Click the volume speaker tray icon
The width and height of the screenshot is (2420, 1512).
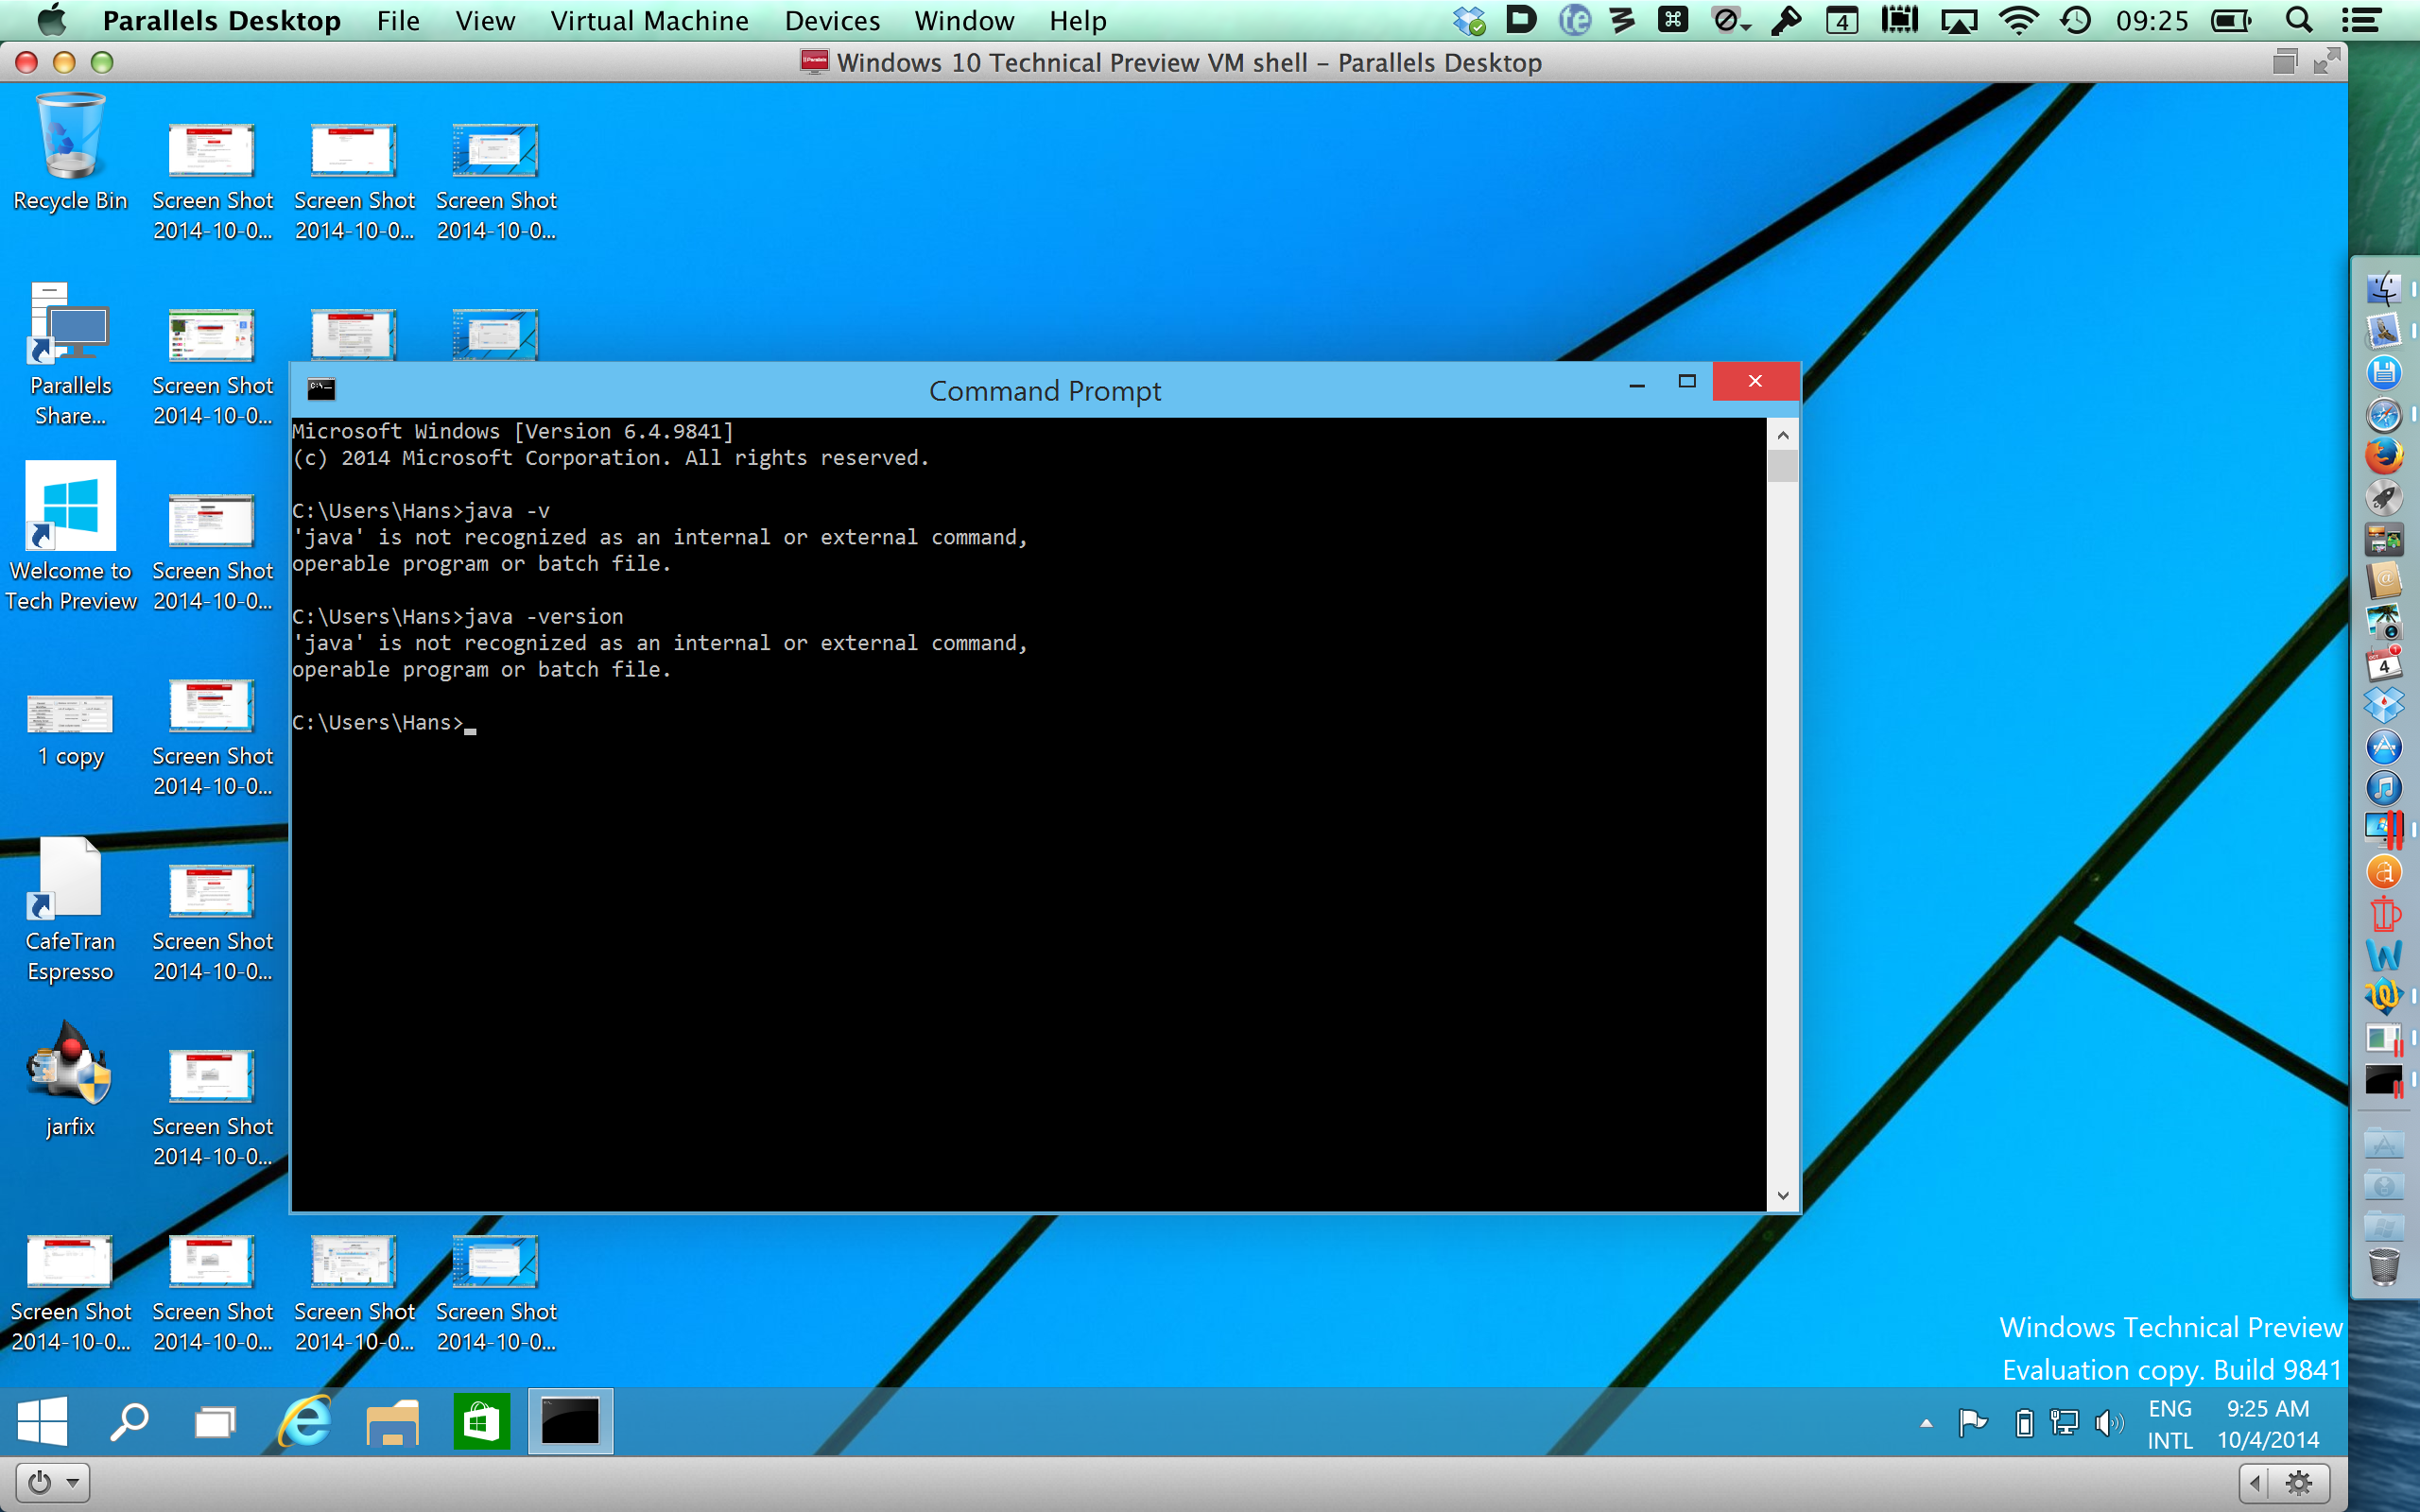coord(2107,1423)
